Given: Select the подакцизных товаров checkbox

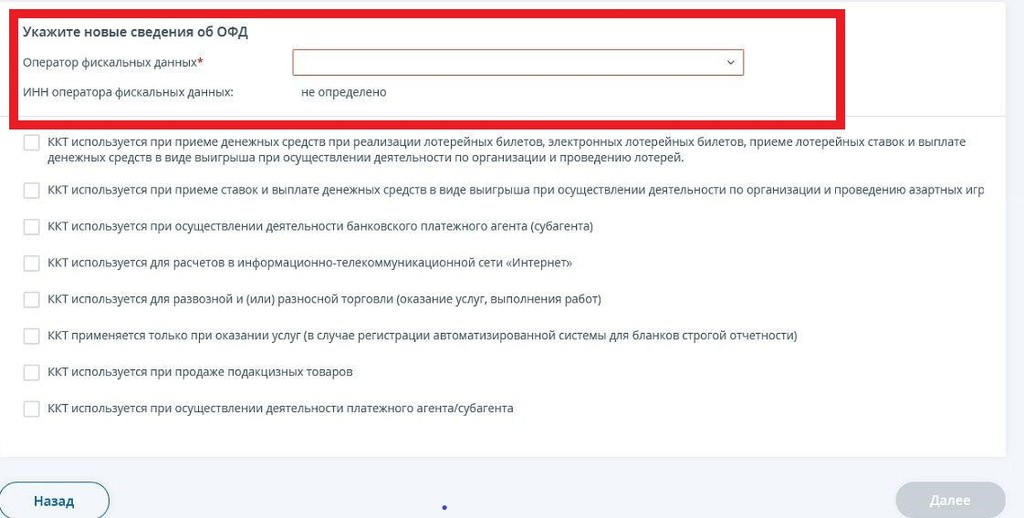Looking at the screenshot, I should pos(31,372).
